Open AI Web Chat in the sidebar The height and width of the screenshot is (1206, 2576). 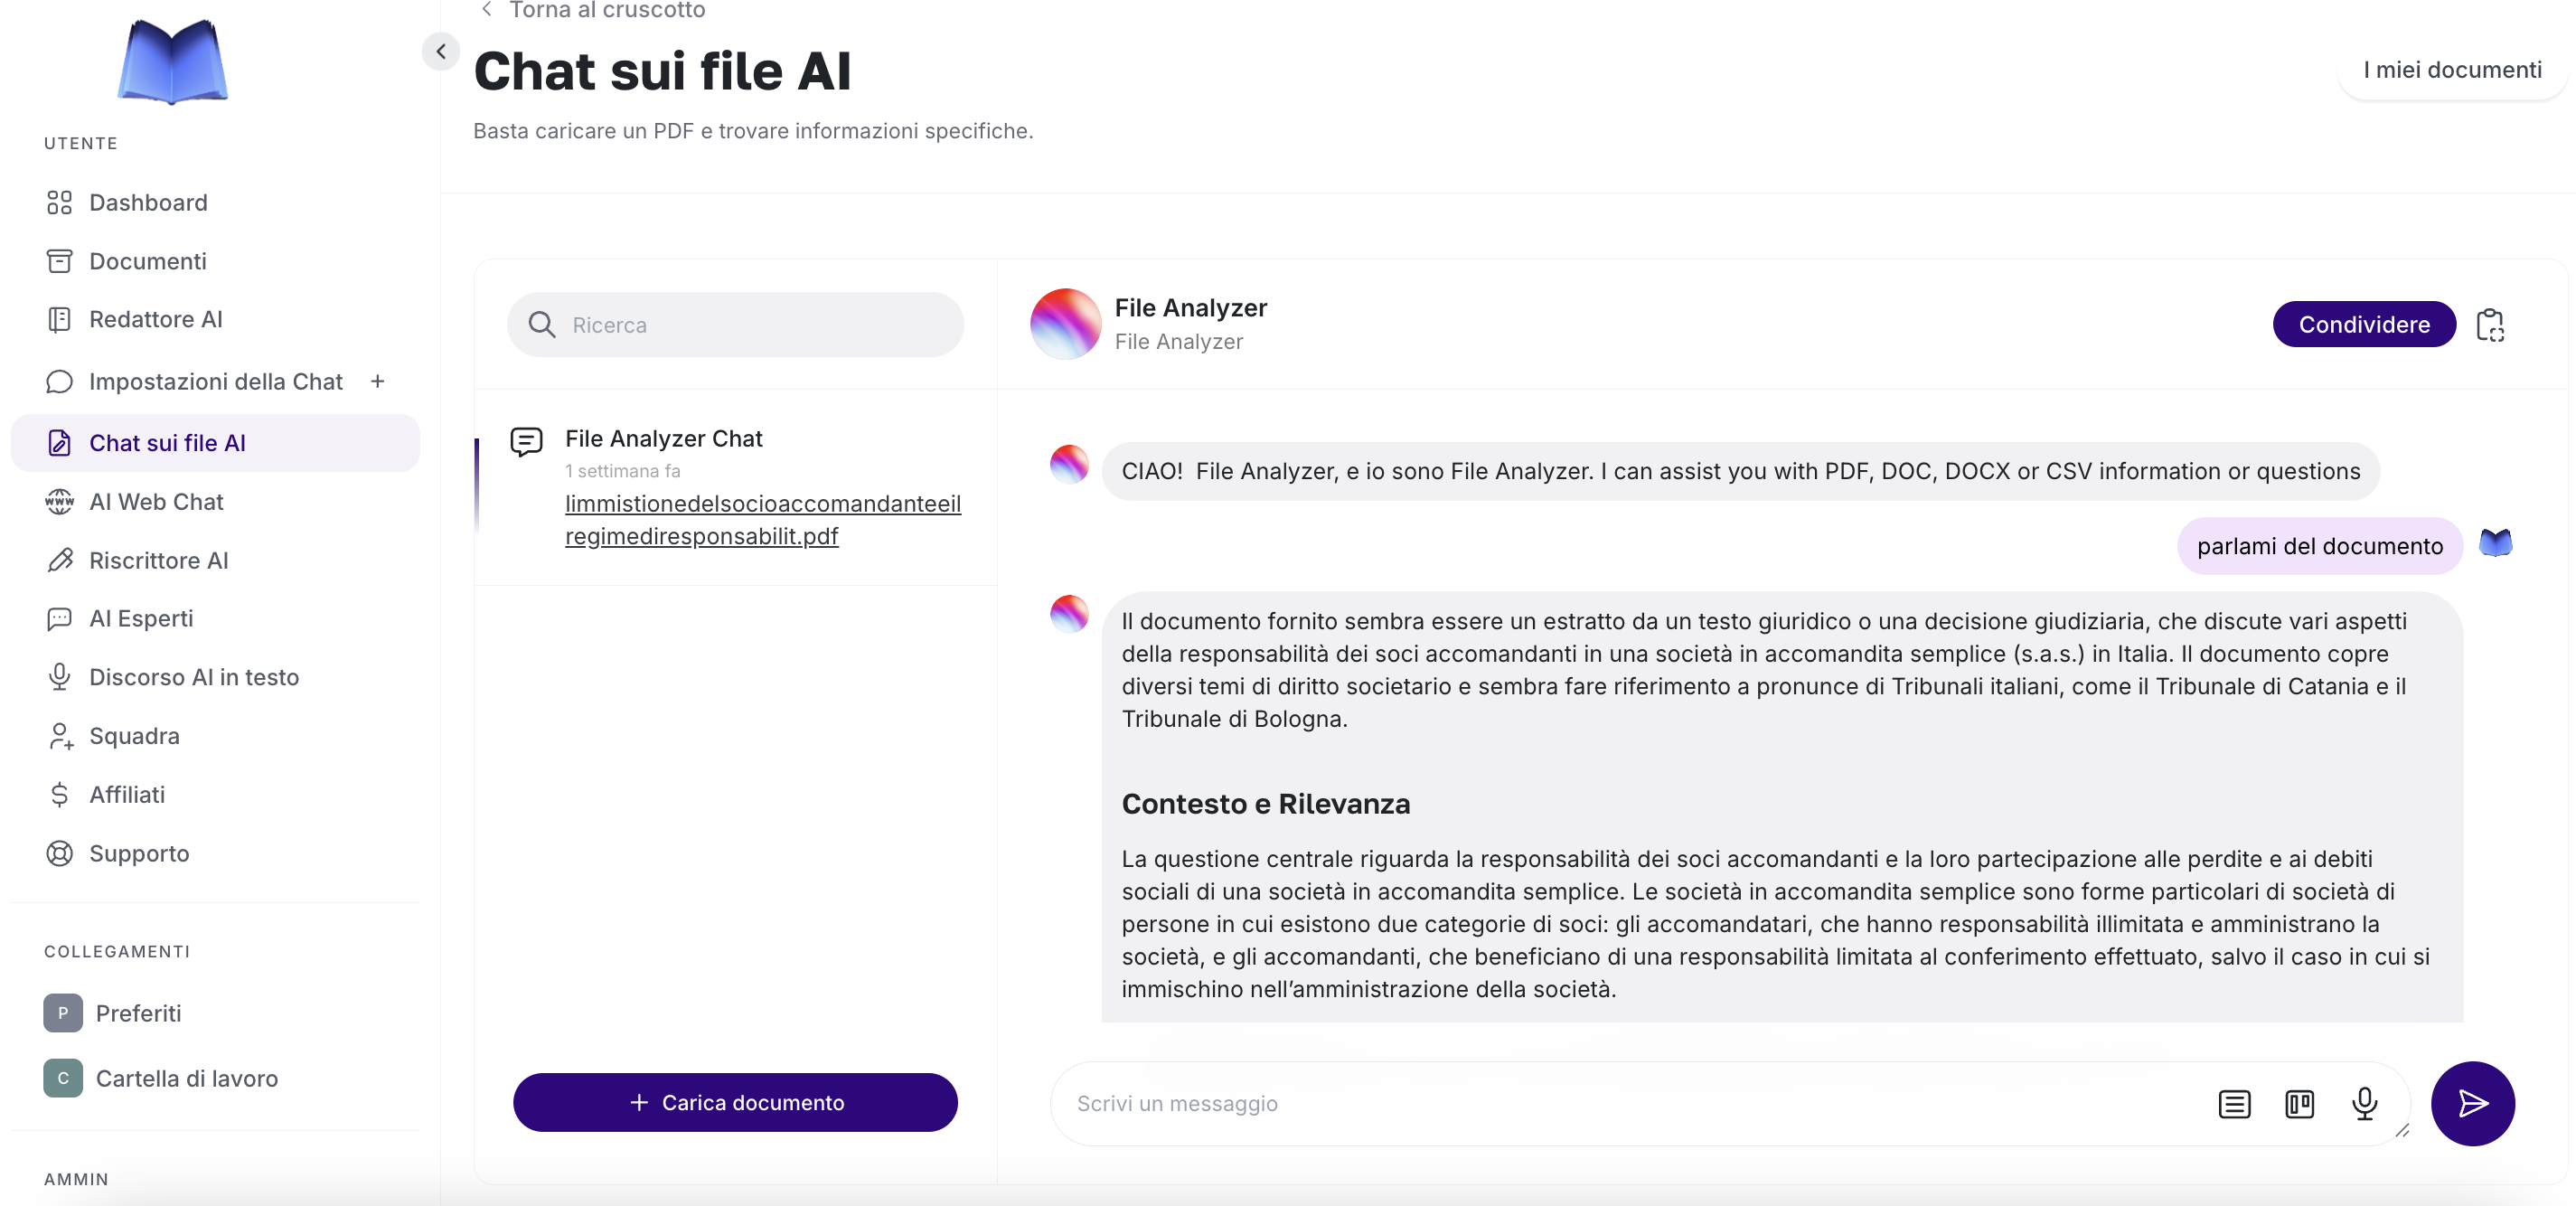[156, 502]
